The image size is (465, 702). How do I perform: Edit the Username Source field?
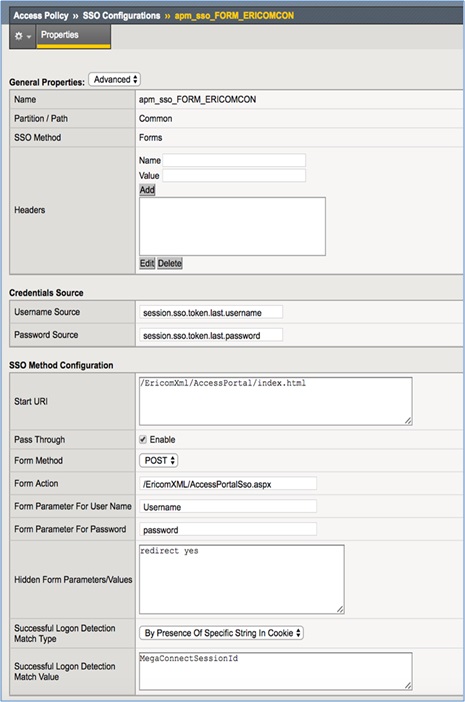(211, 312)
